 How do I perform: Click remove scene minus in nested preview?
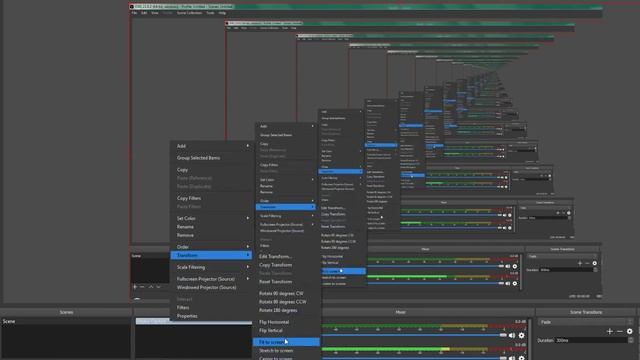(142, 287)
